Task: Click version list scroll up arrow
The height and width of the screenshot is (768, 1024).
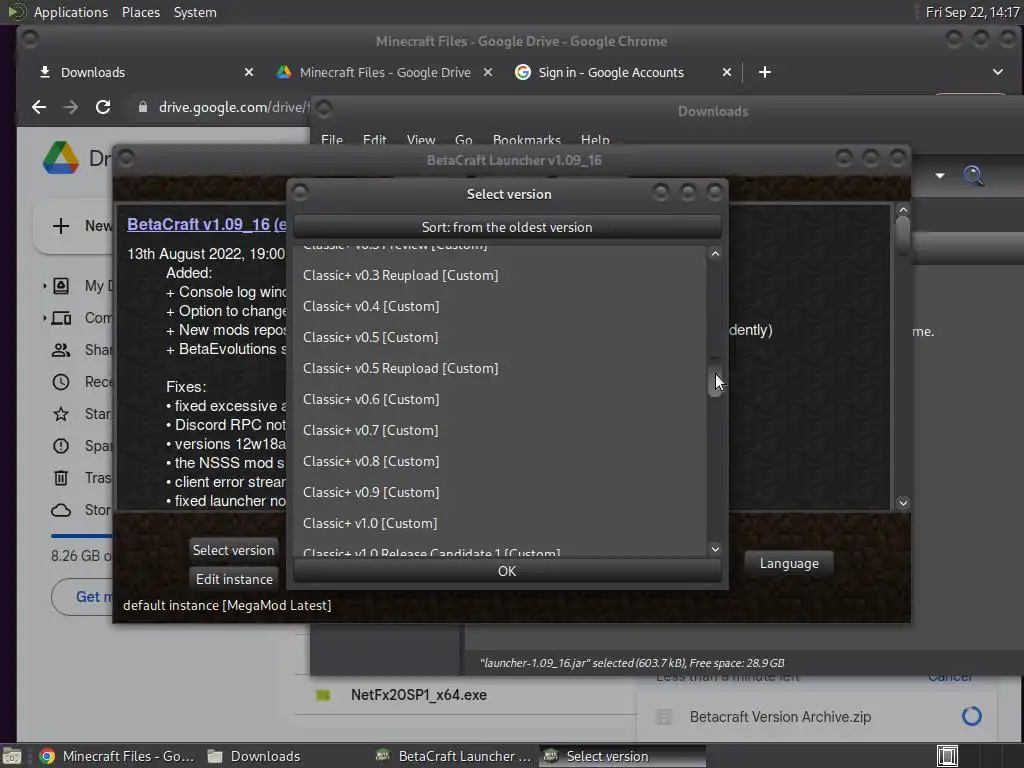Action: click(715, 254)
